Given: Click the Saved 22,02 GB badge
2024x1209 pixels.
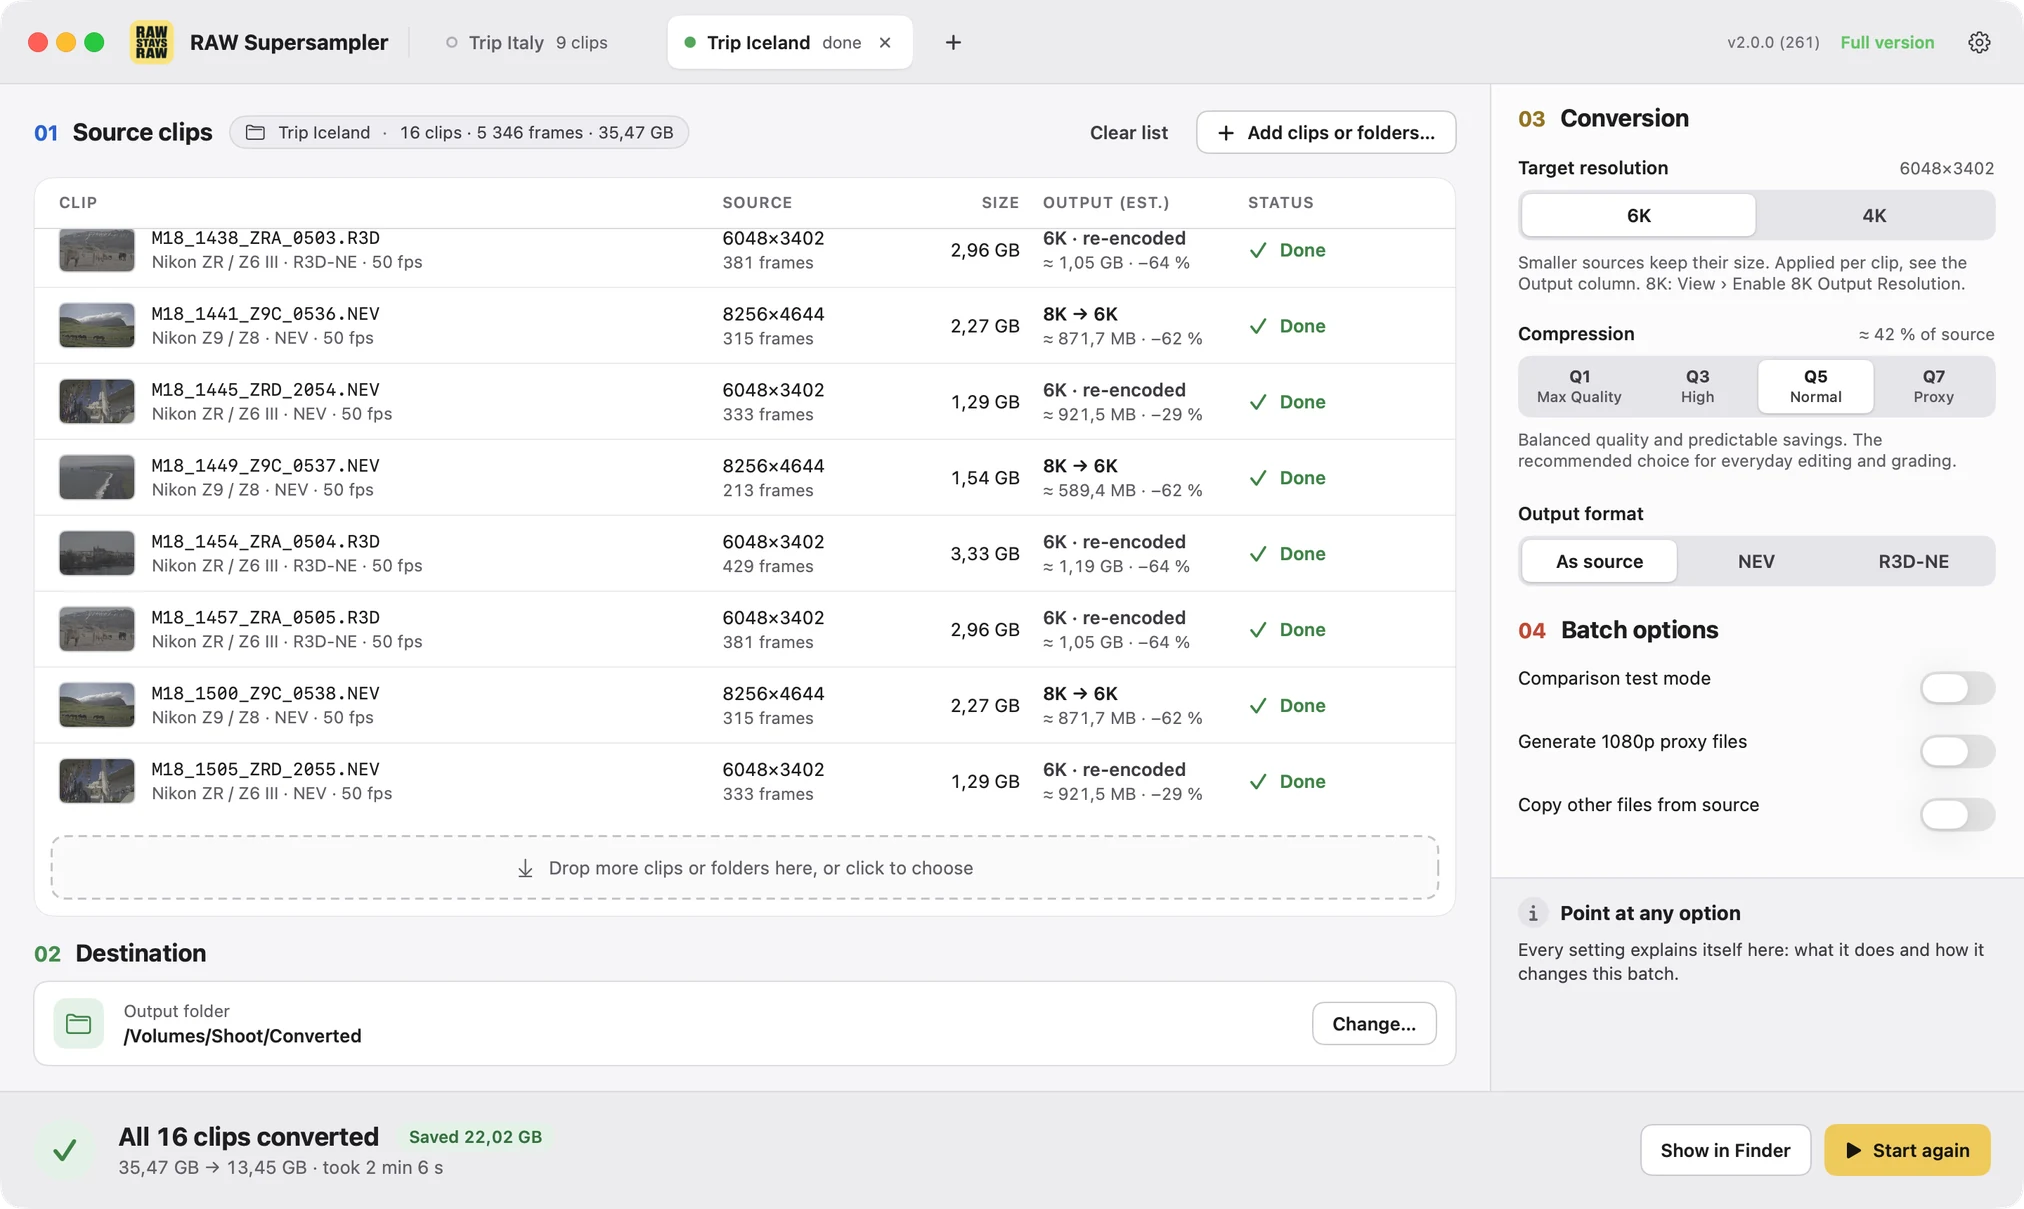Looking at the screenshot, I should (x=475, y=1137).
